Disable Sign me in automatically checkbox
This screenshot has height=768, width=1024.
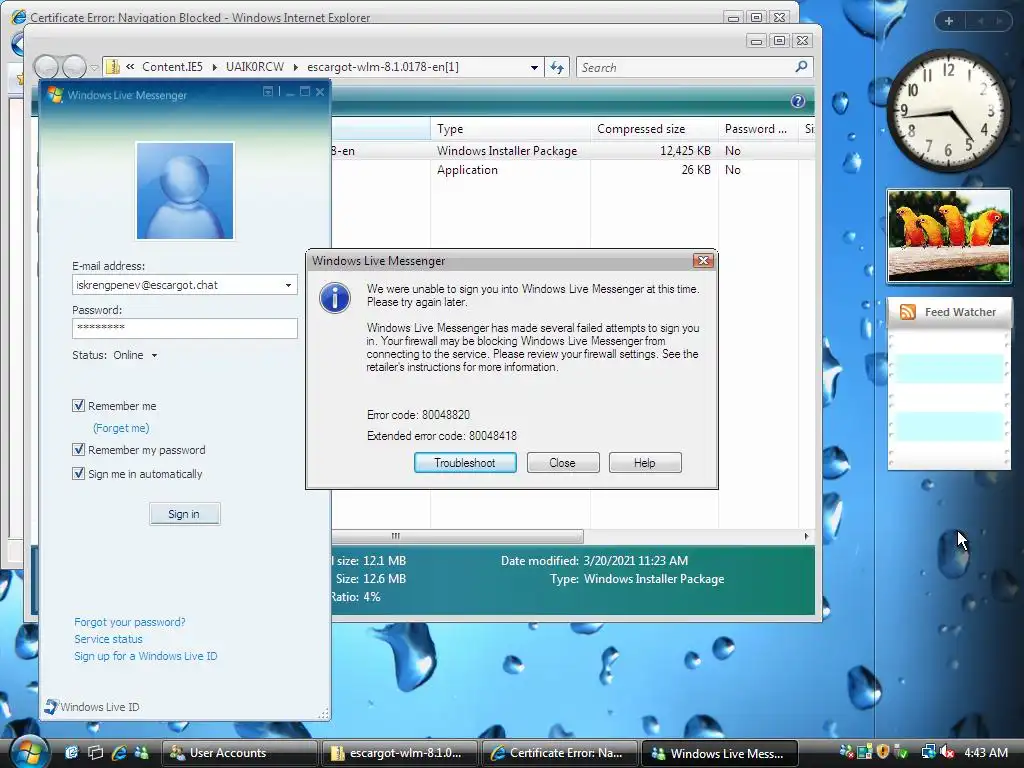tap(78, 473)
